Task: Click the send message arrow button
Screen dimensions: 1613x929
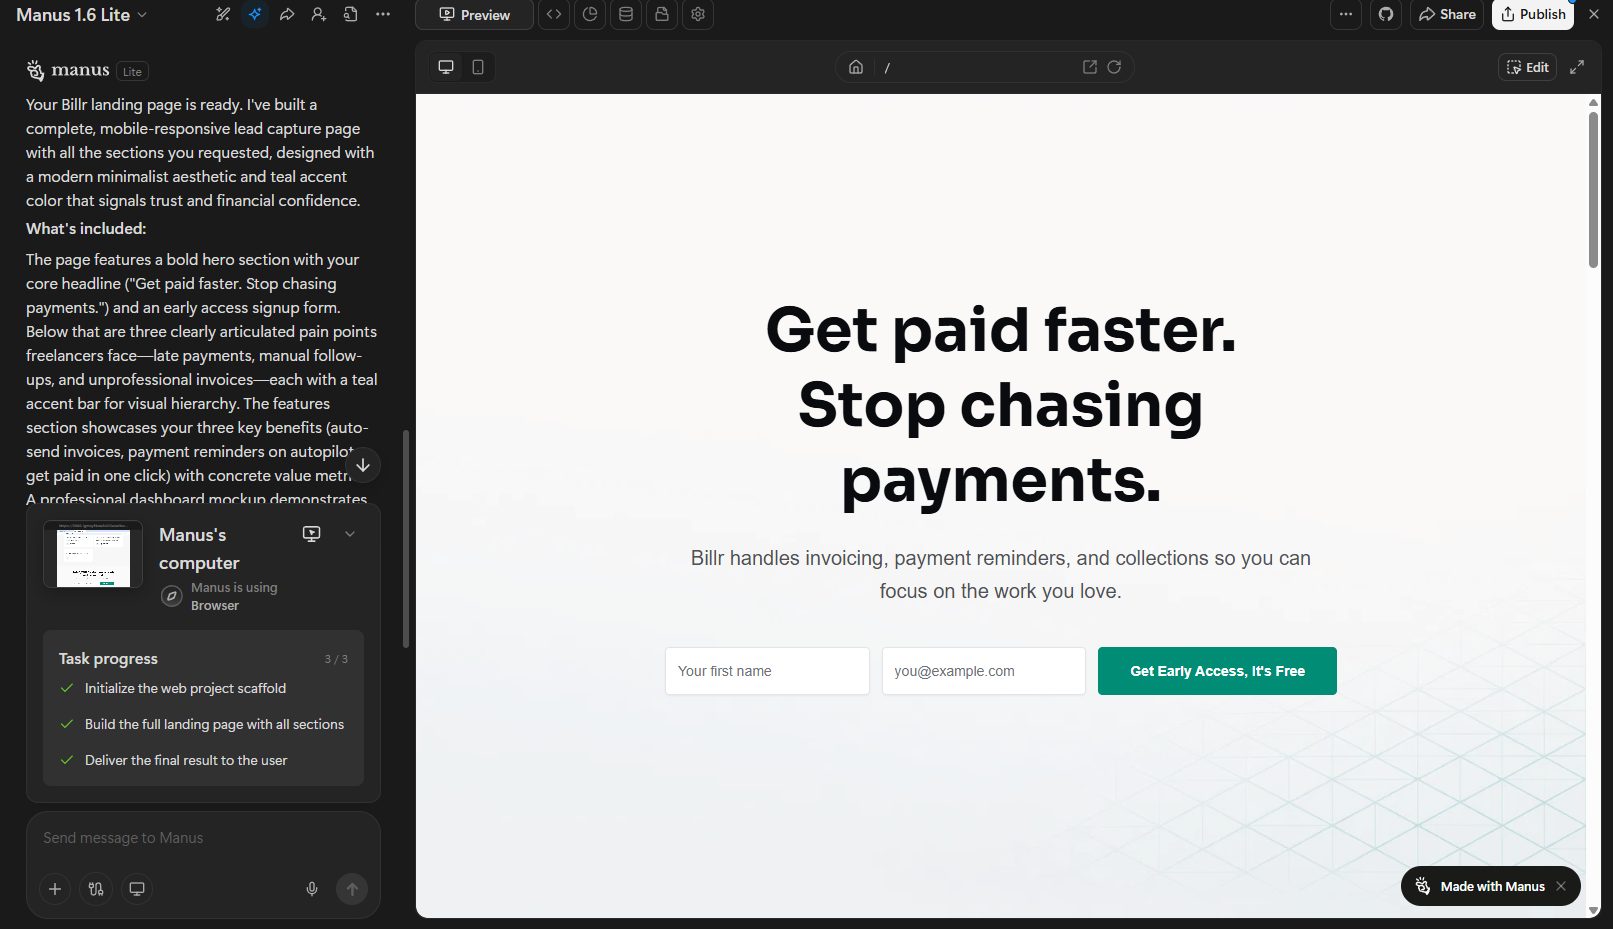Action: tap(352, 889)
